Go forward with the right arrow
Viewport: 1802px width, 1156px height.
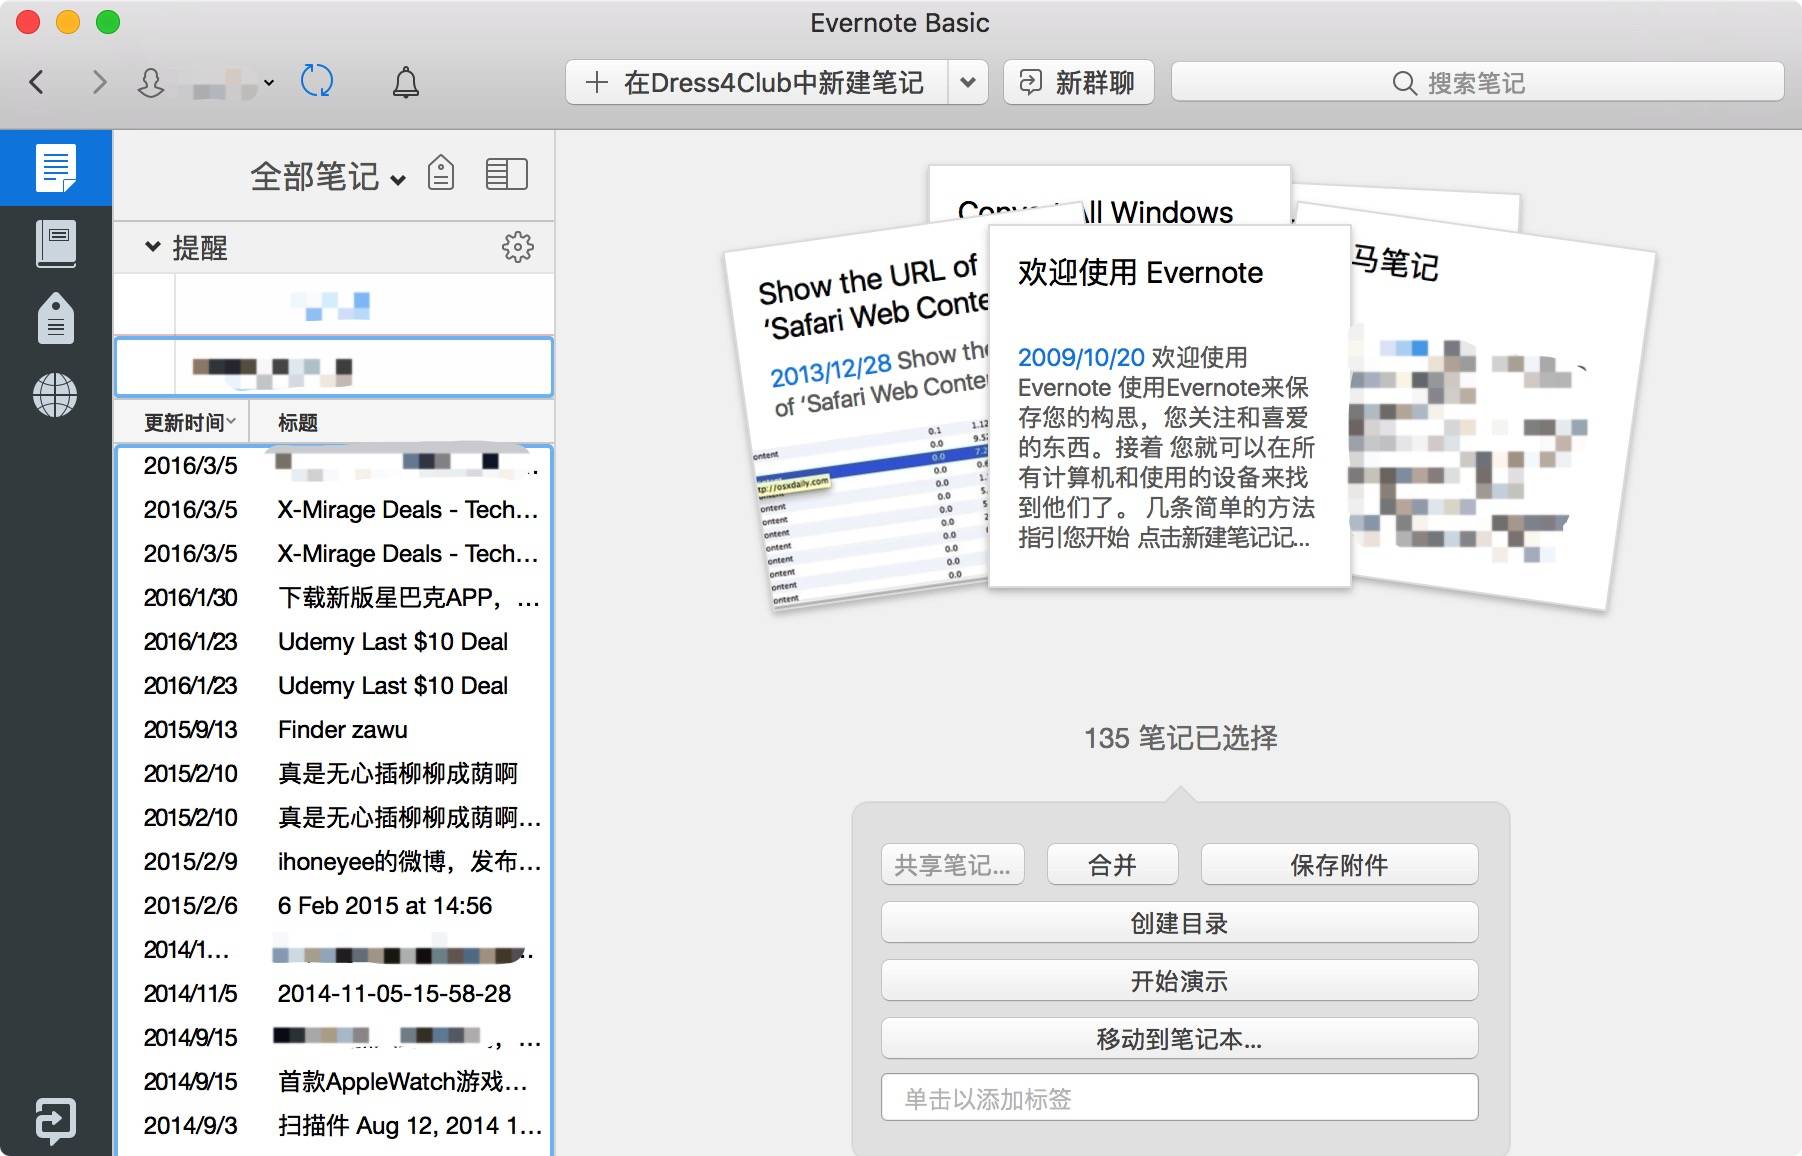(98, 82)
